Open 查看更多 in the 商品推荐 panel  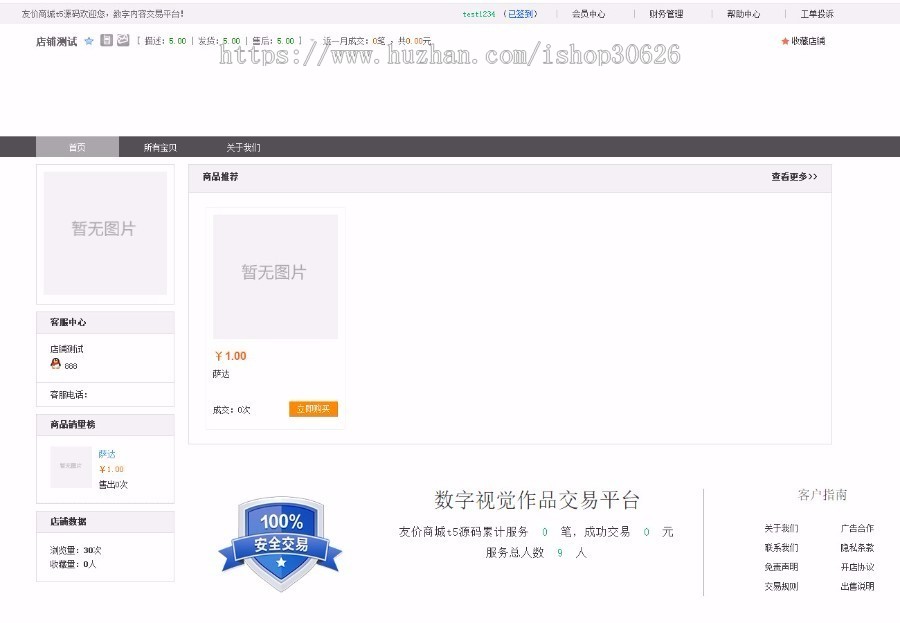click(791, 177)
